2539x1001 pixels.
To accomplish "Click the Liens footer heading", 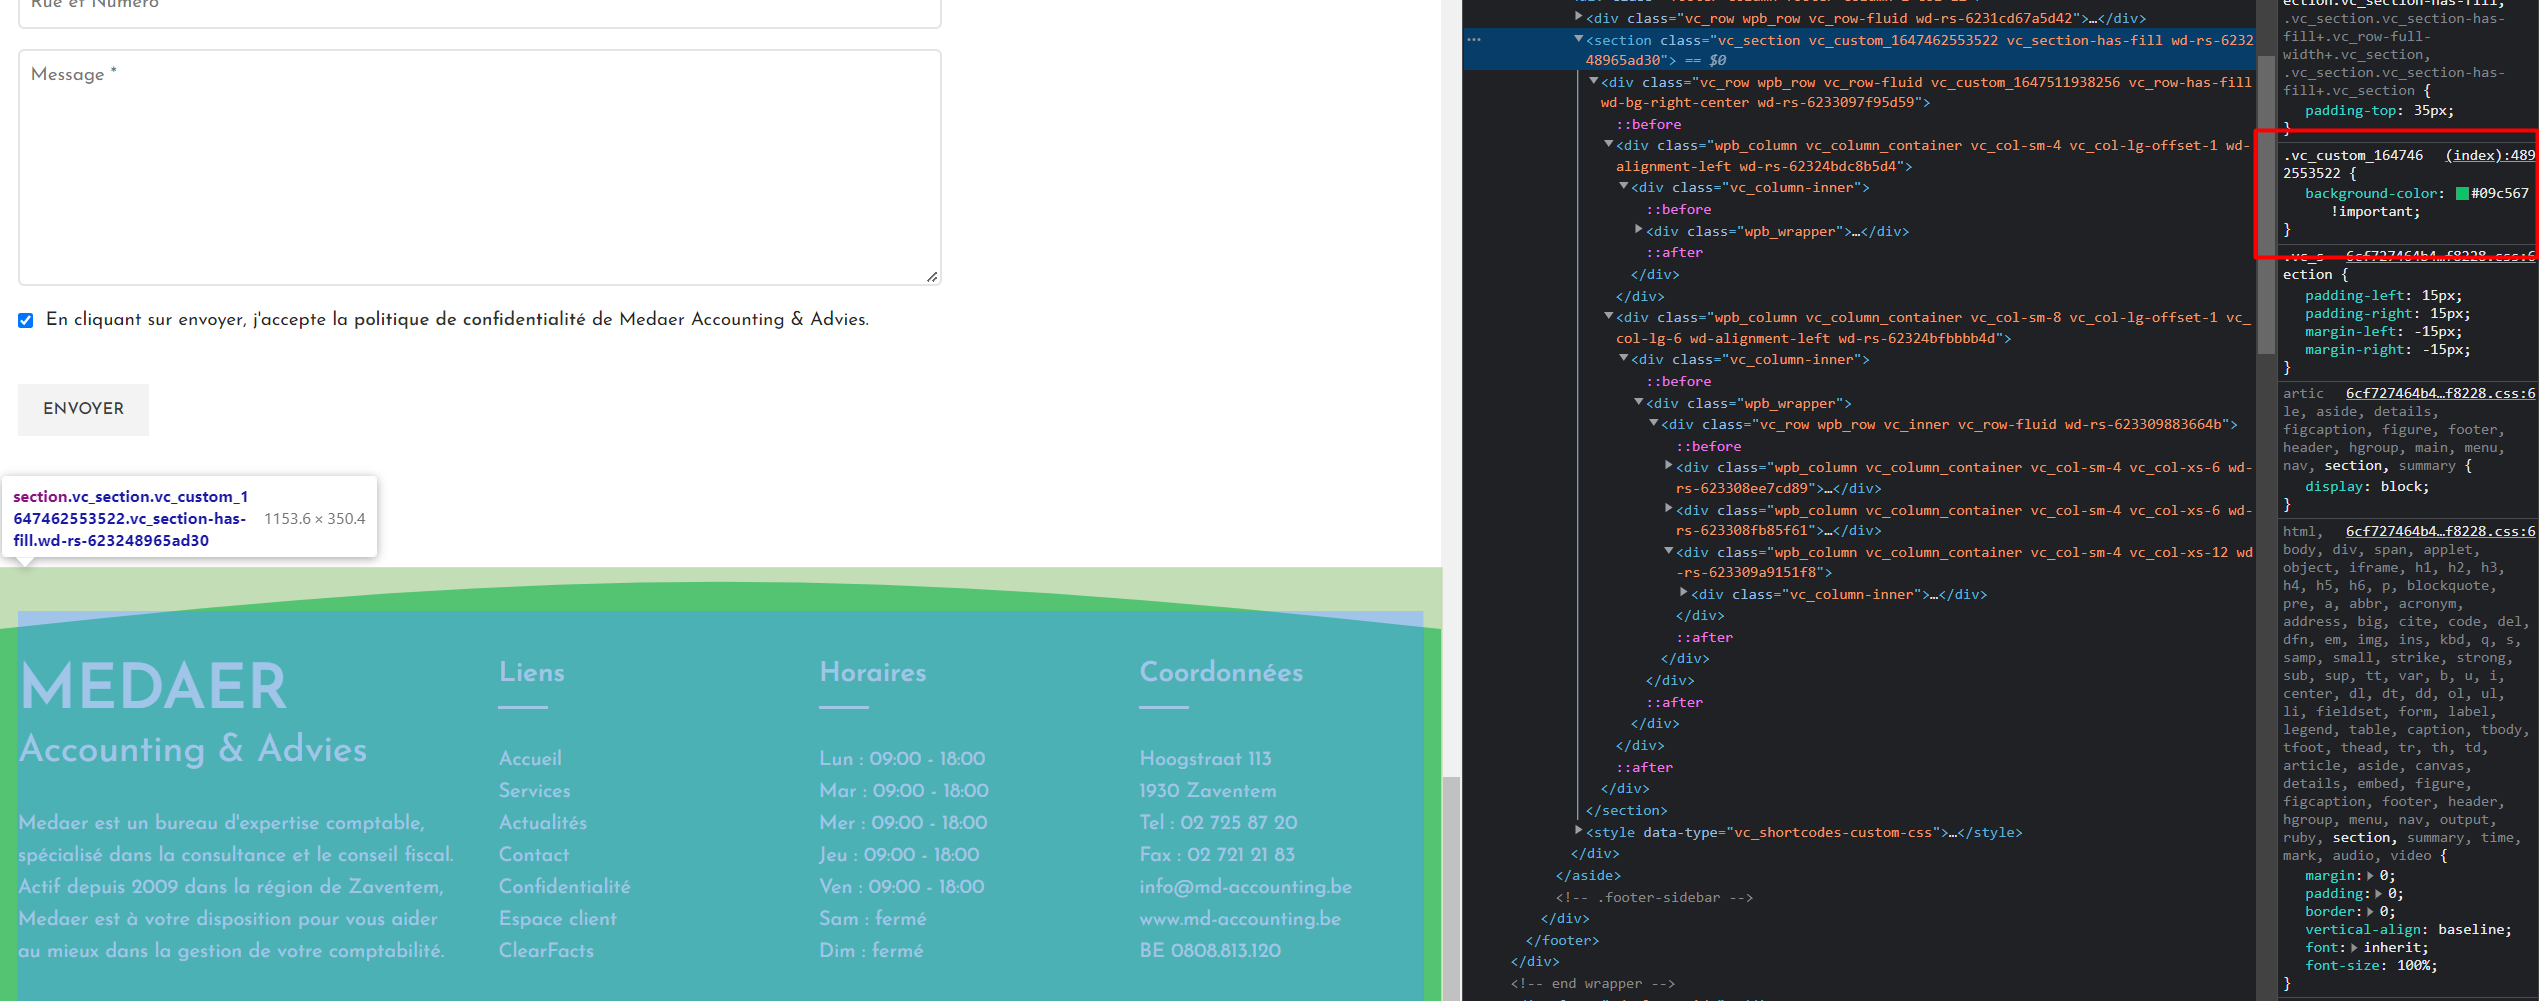I will pos(532,672).
